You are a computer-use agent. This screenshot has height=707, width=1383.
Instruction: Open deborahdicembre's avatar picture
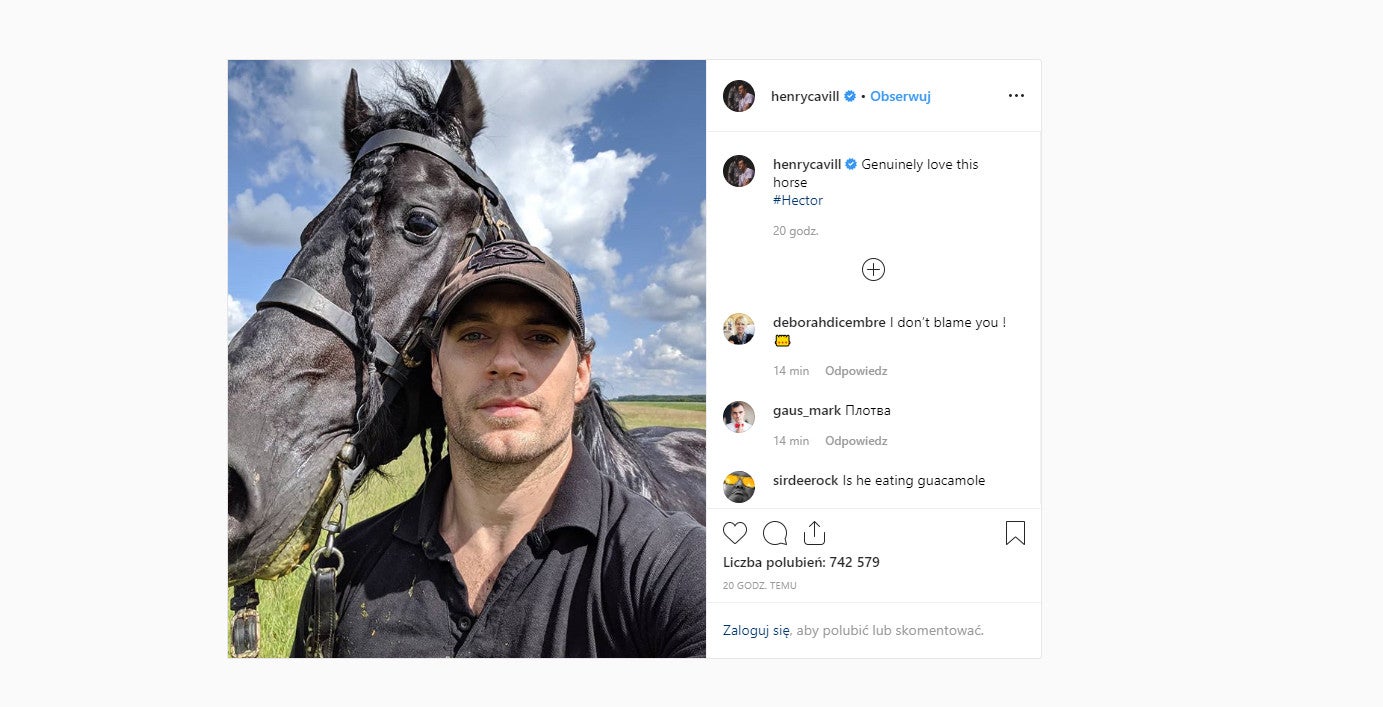pos(739,329)
